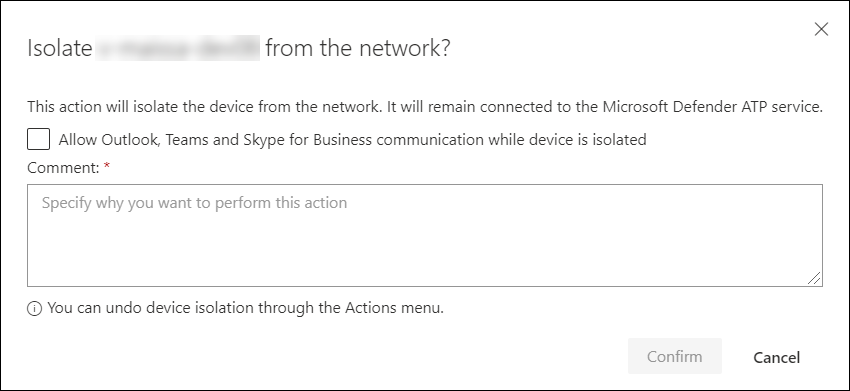The width and height of the screenshot is (850, 391).
Task: Click the info icon beside undo isolation note
Action: click(x=34, y=309)
